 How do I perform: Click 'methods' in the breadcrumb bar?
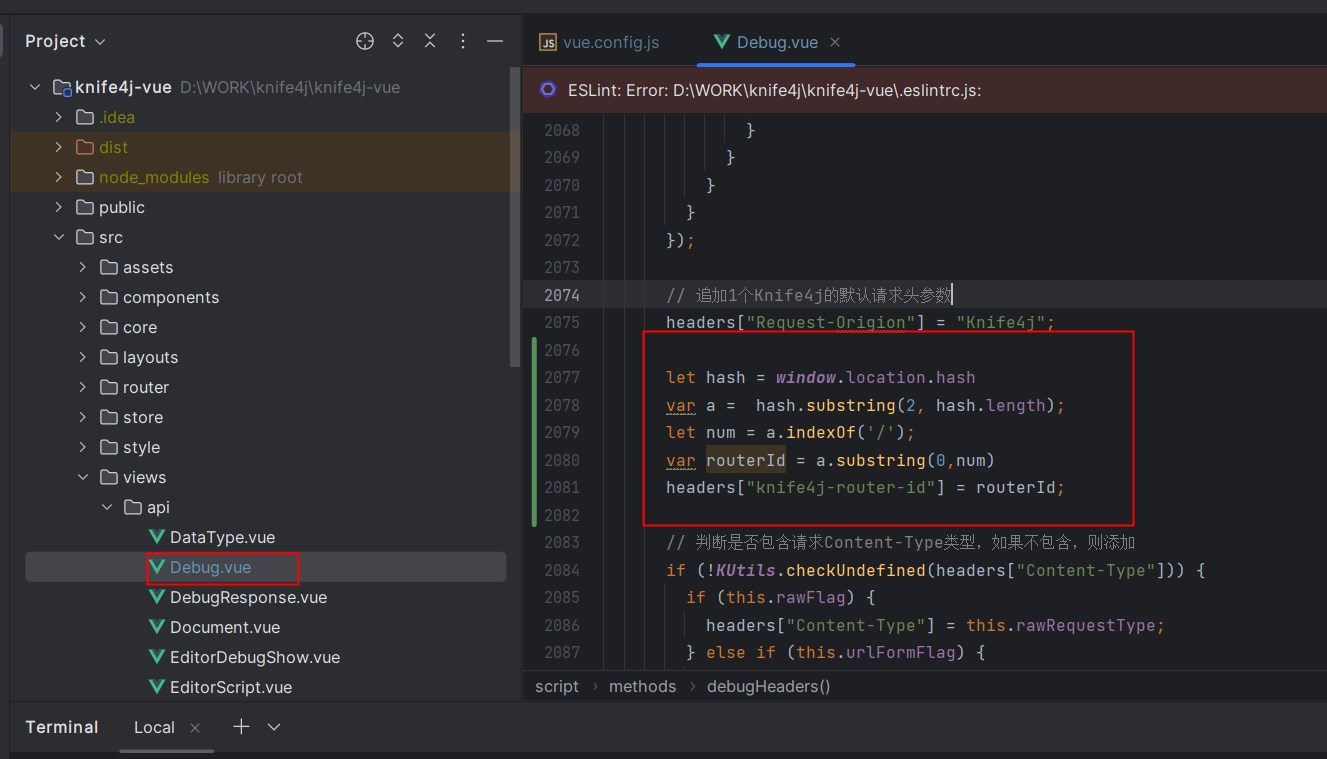(x=642, y=686)
